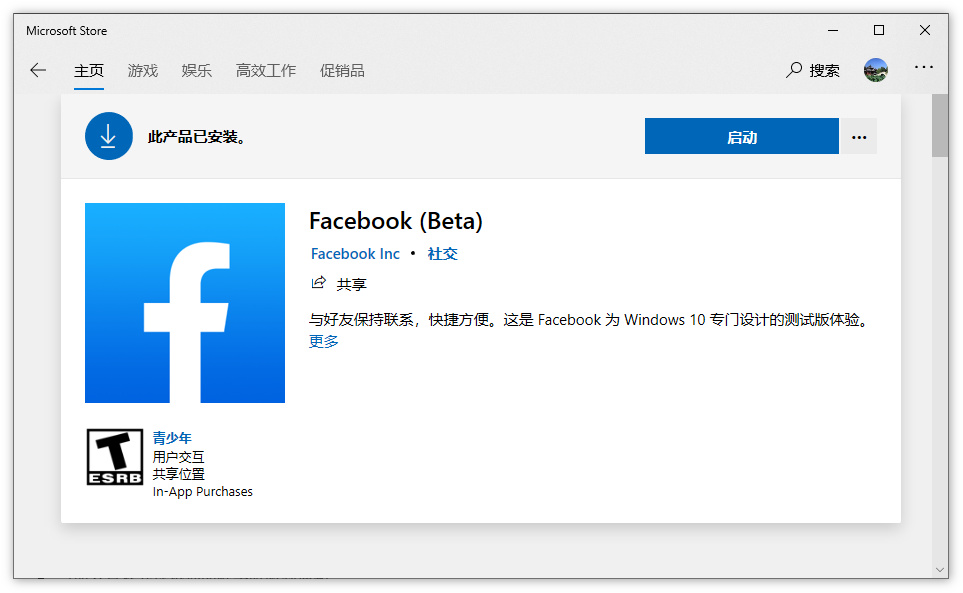
Task: Switch to the 游戏 tab
Action: click(x=142, y=70)
